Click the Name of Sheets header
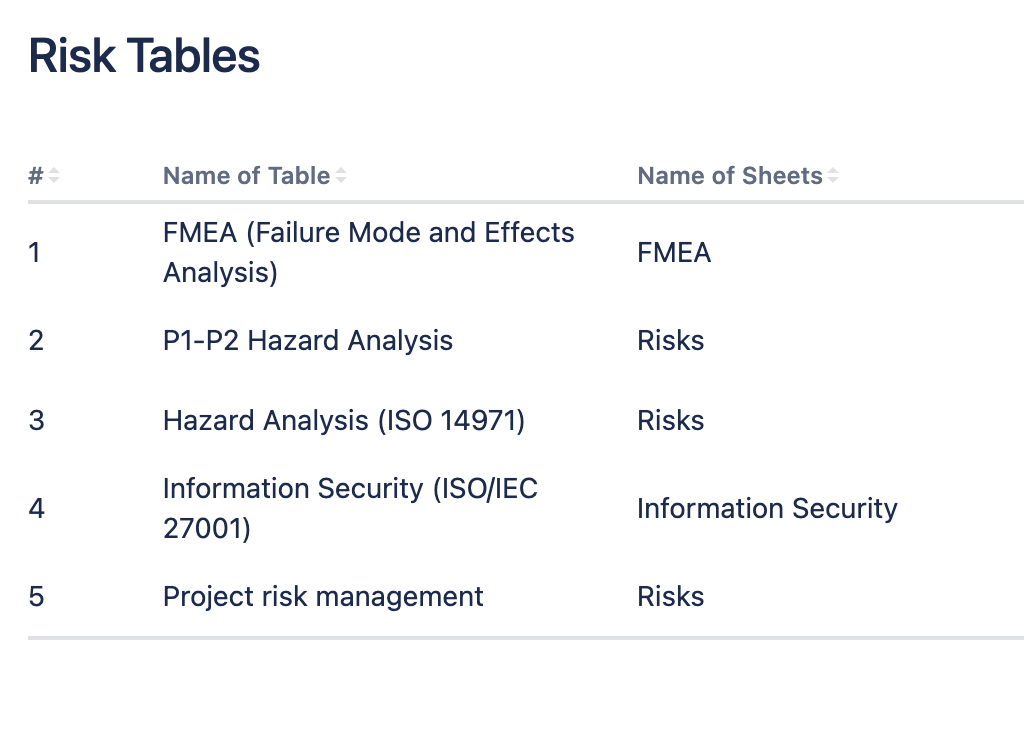This screenshot has width=1024, height=754. (x=729, y=176)
